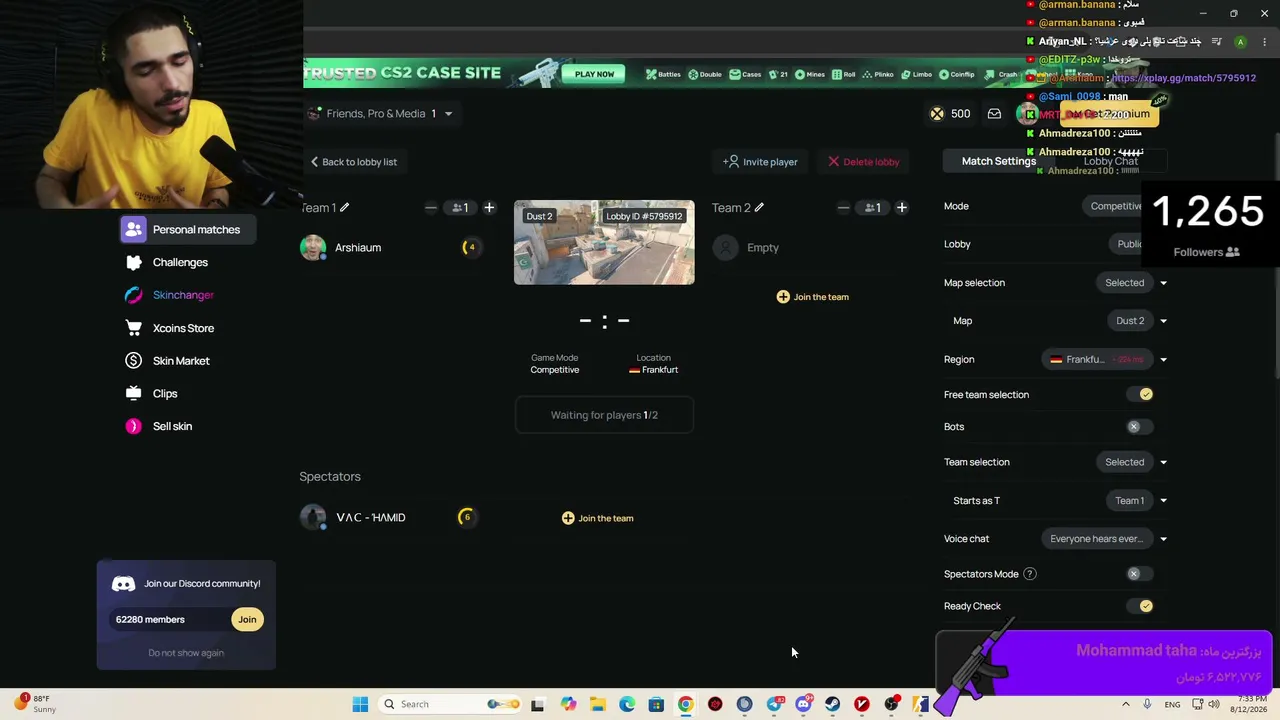Click the Delete lobby button
Image resolution: width=1280 pixels, height=720 pixels.
coord(864,162)
